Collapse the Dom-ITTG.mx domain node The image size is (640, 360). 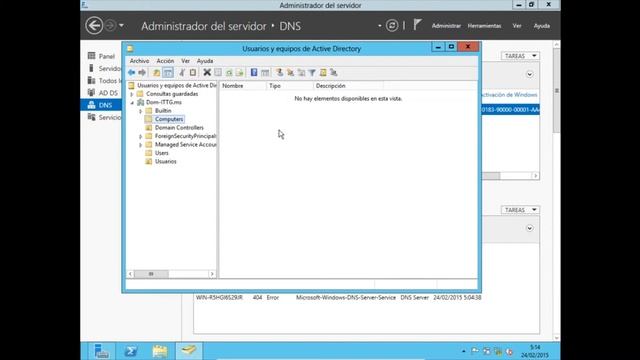(132, 103)
